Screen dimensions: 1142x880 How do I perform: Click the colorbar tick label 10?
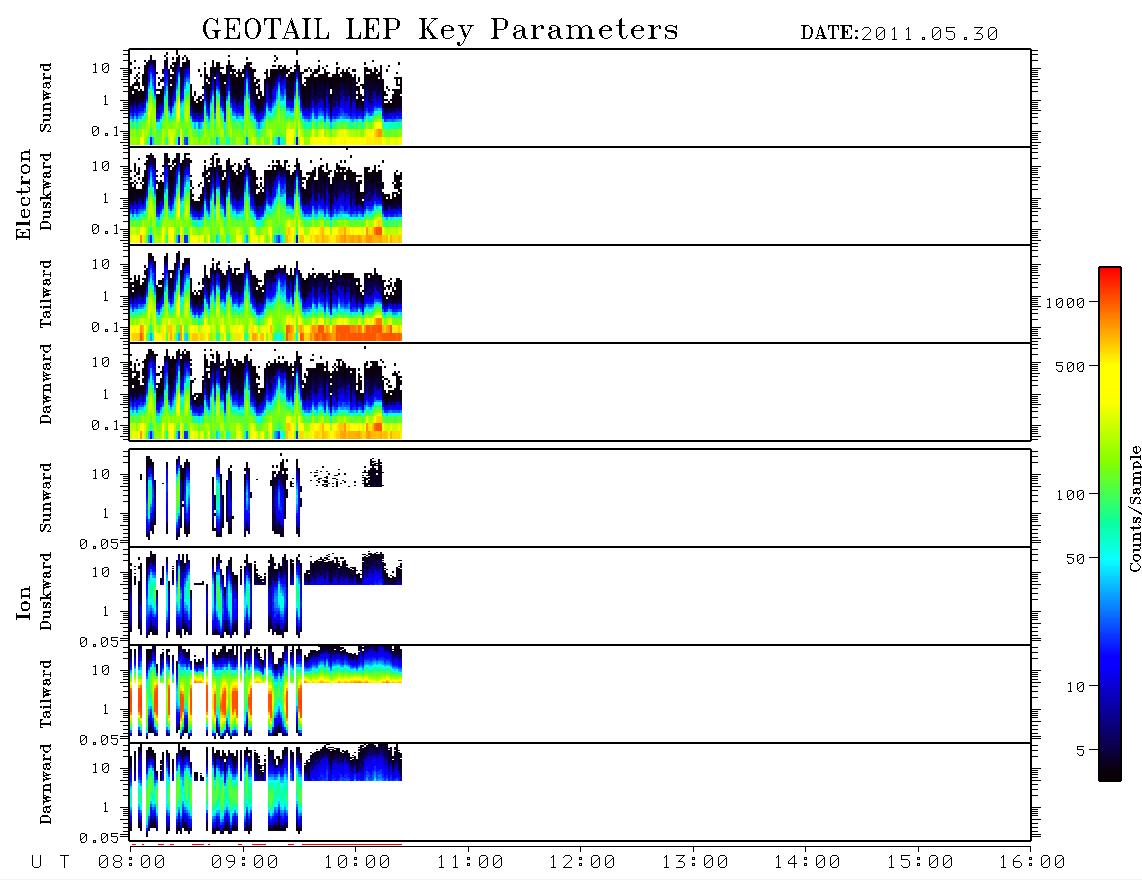pyautogui.click(x=1075, y=687)
